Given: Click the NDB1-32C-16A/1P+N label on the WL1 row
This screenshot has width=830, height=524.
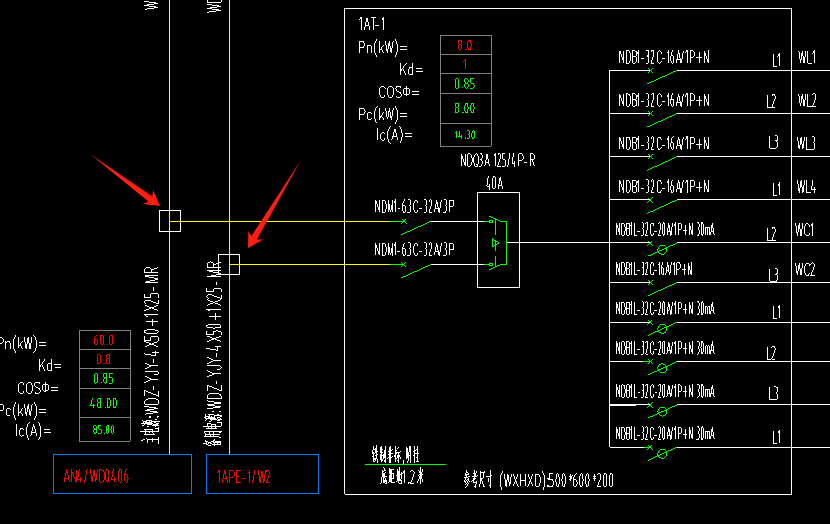Looking at the screenshot, I should (664, 57).
